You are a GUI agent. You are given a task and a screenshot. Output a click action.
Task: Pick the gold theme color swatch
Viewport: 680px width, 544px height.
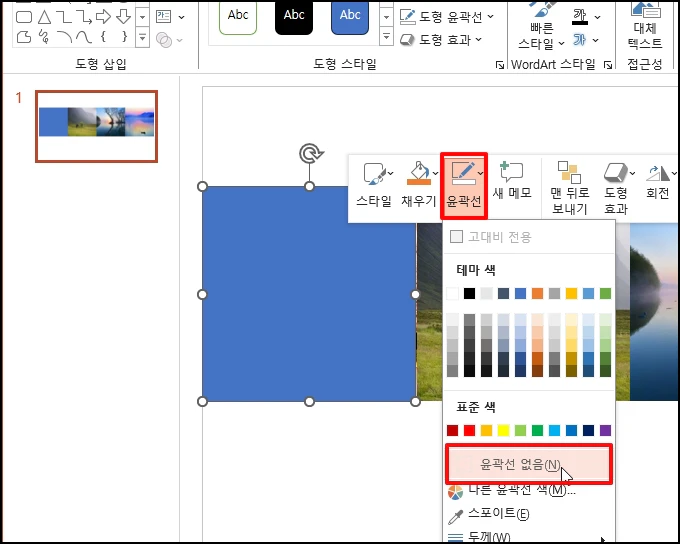click(x=572, y=294)
